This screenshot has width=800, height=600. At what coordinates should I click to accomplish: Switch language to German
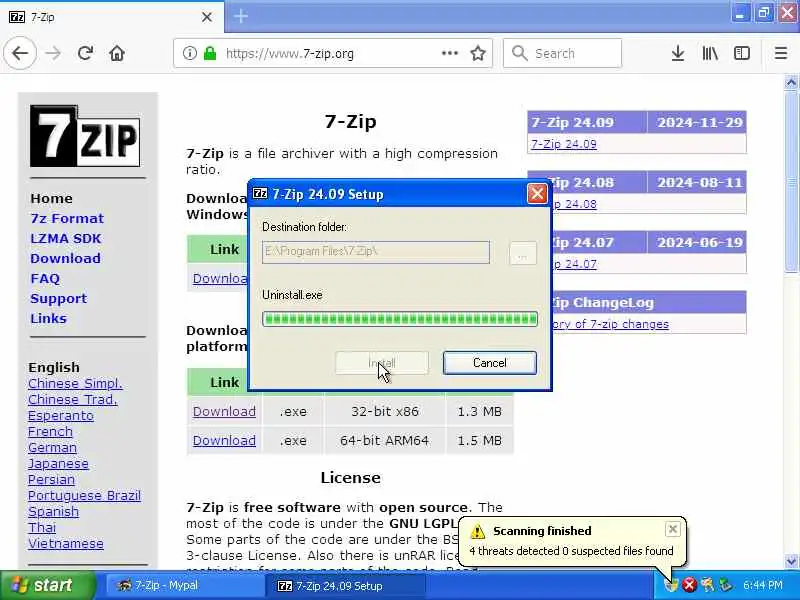[x=53, y=447]
